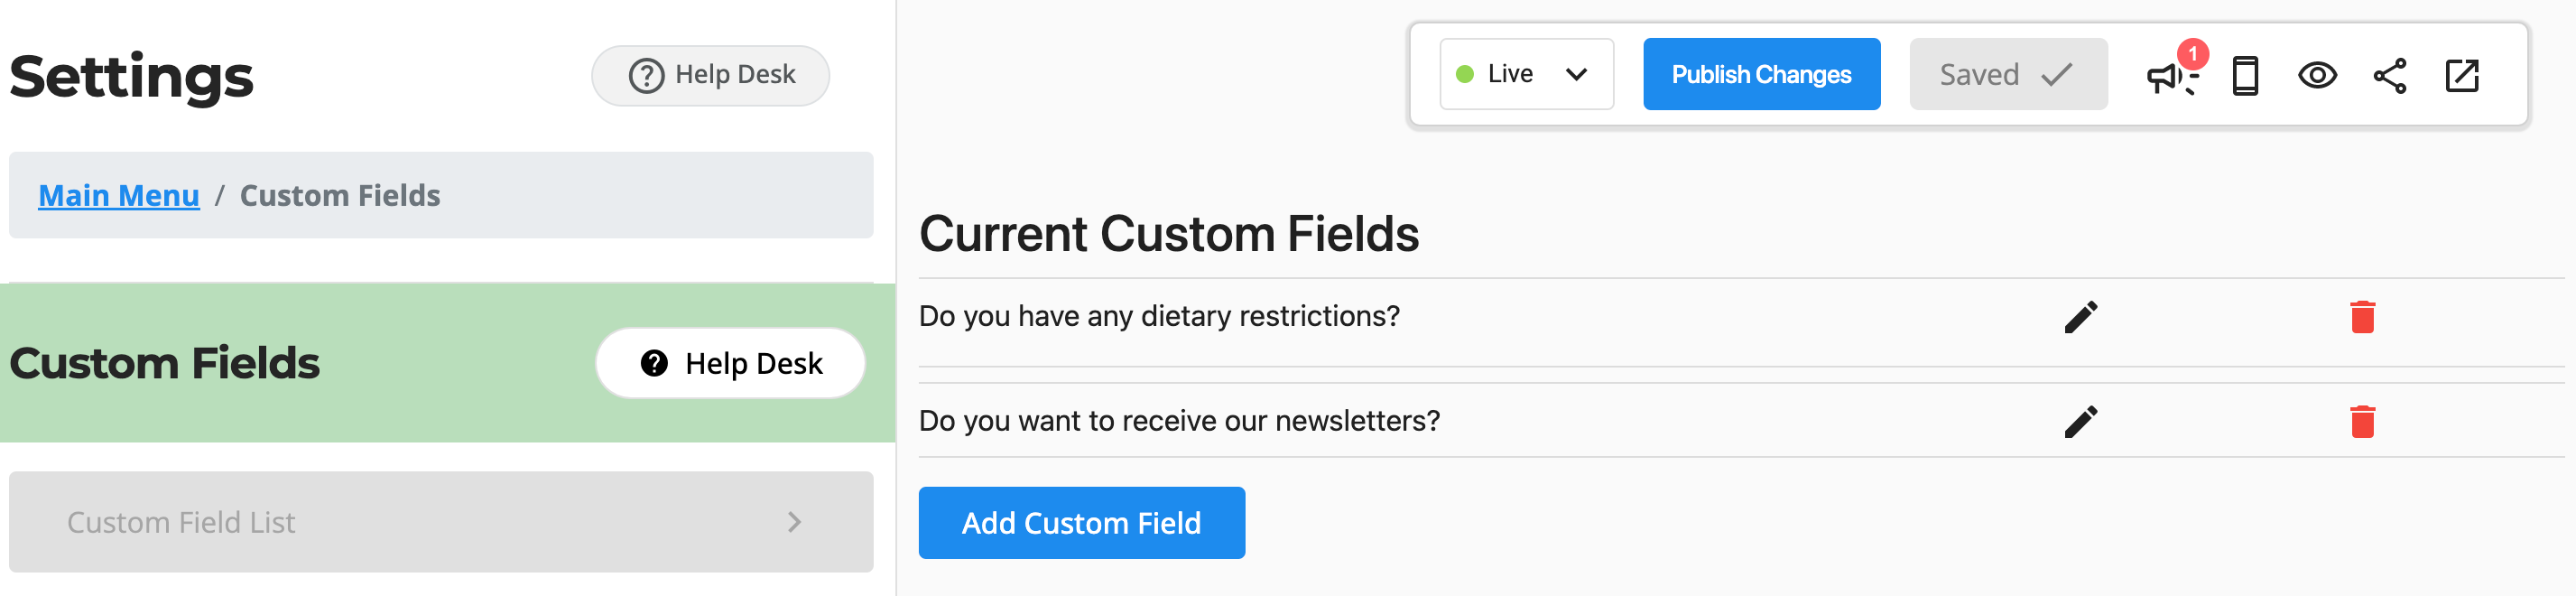This screenshot has width=2576, height=596.
Task: Open Main Menu from the breadcrumb
Action: (118, 195)
